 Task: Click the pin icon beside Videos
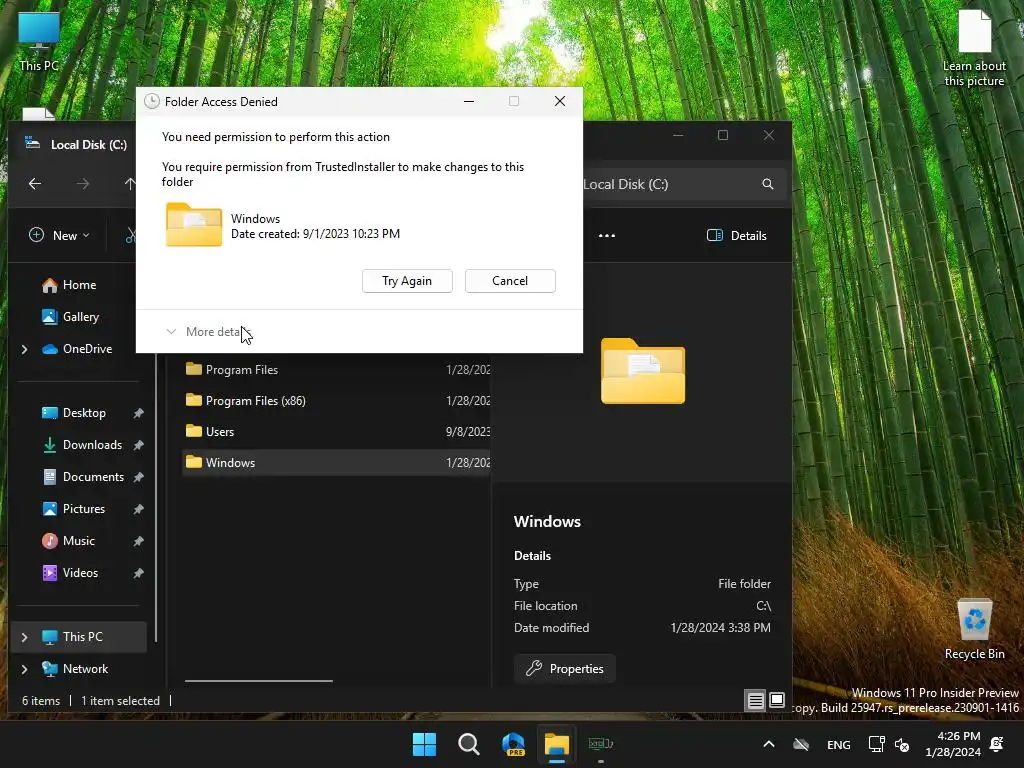click(138, 573)
